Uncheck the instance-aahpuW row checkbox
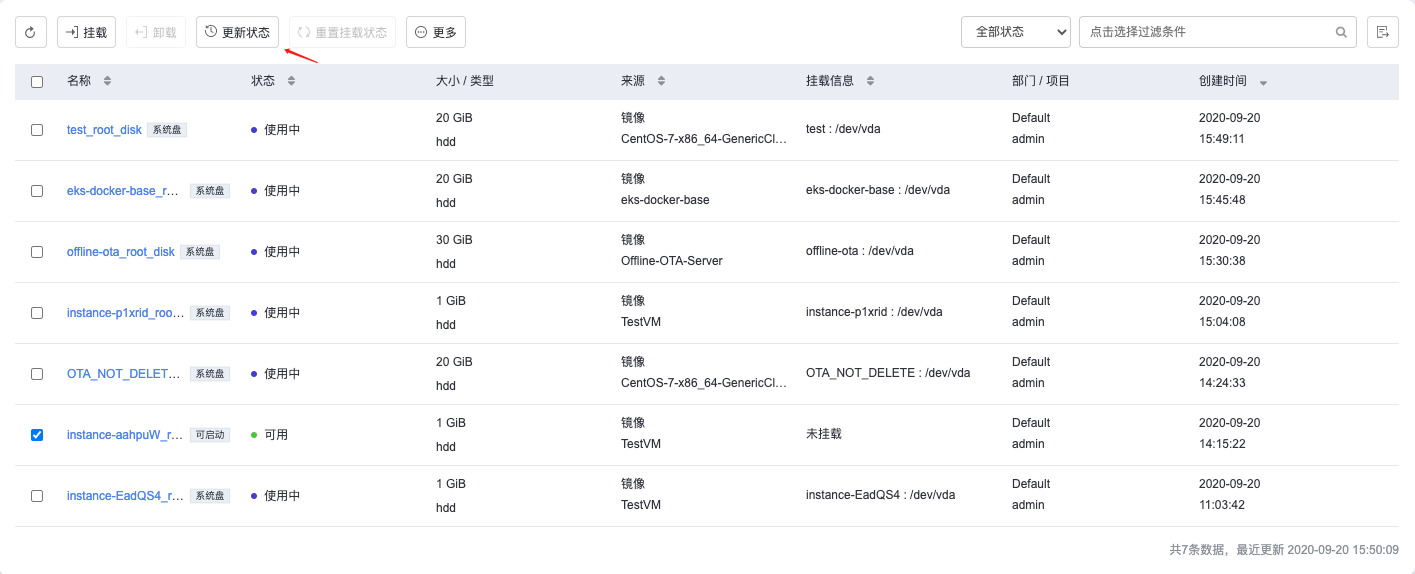Screen dimensions: 1415x574 click(x=37, y=435)
